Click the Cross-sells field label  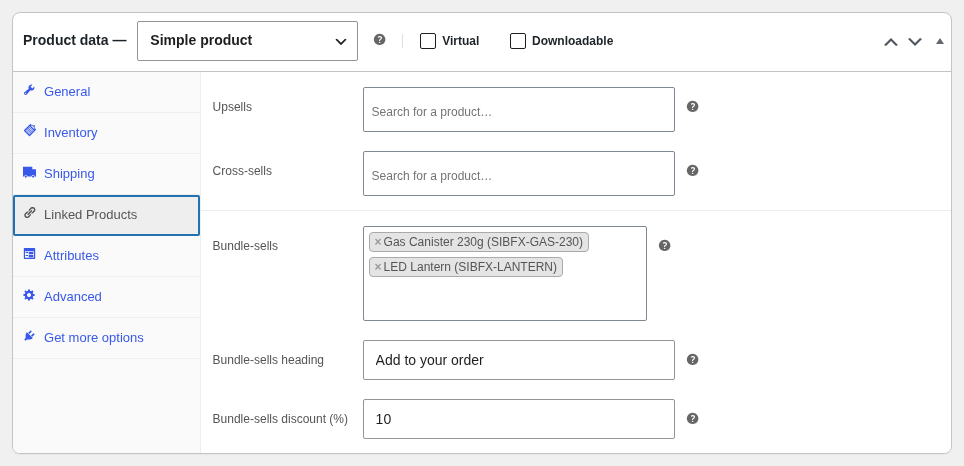[x=242, y=171]
